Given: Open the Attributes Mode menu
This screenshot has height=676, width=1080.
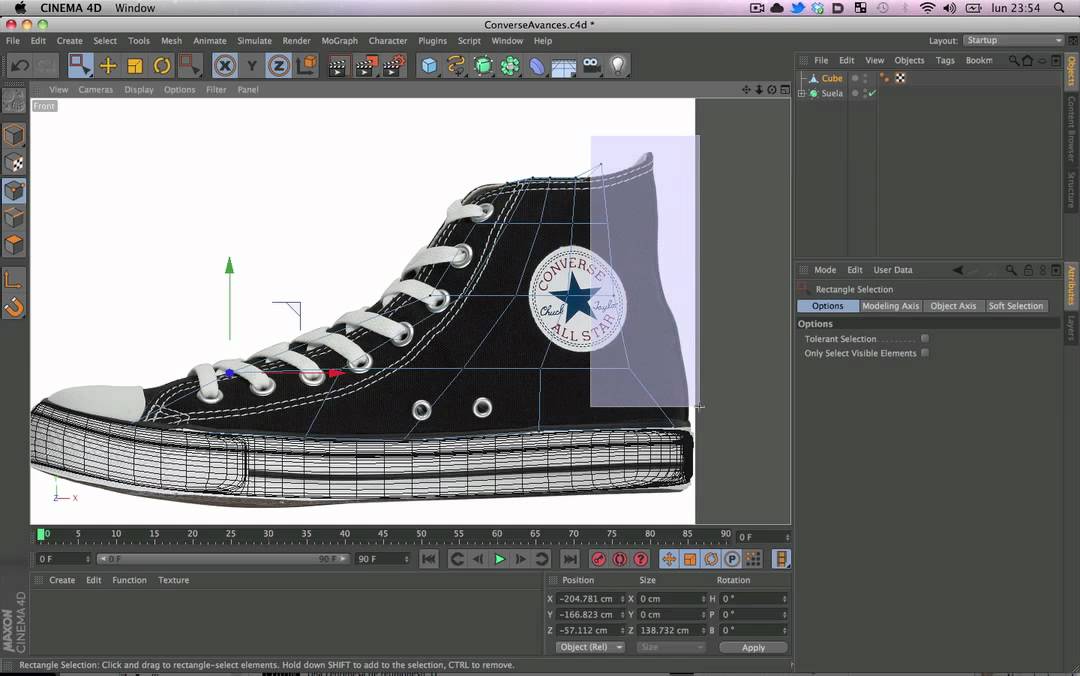Looking at the screenshot, I should 825,270.
